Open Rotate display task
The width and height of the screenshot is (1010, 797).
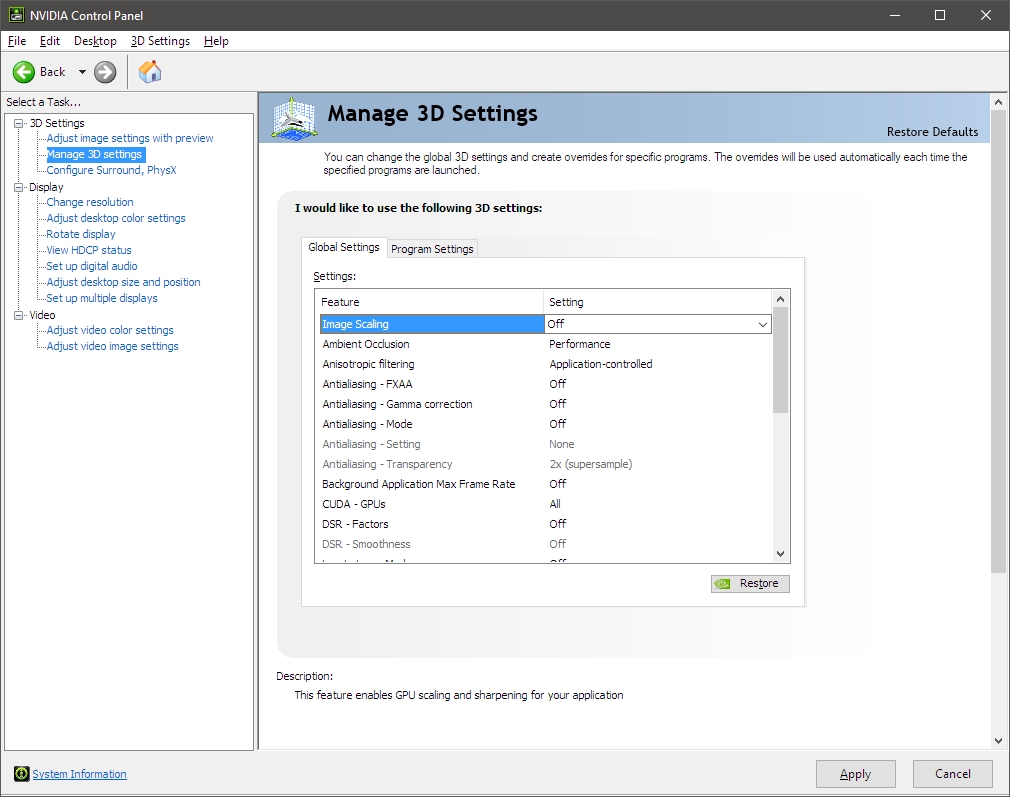point(81,235)
